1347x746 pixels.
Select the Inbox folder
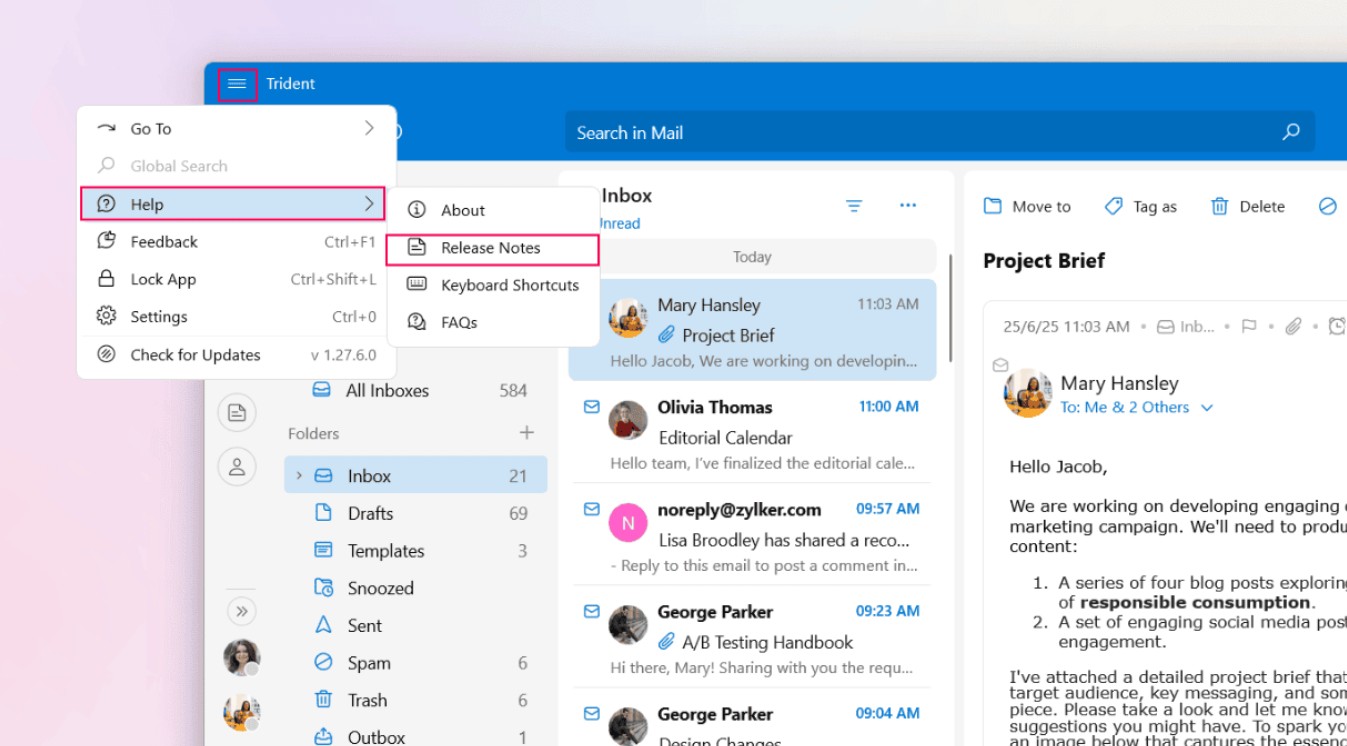click(x=416, y=476)
